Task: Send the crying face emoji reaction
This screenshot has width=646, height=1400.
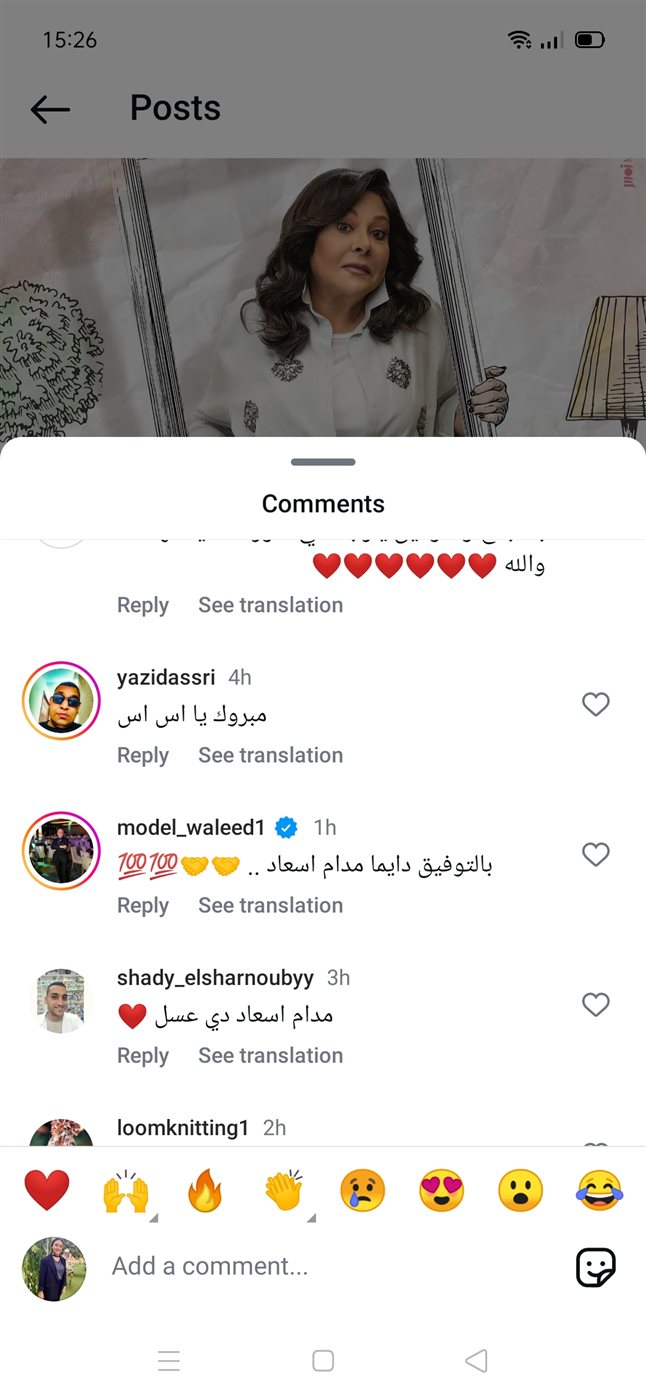Action: coord(362,1192)
